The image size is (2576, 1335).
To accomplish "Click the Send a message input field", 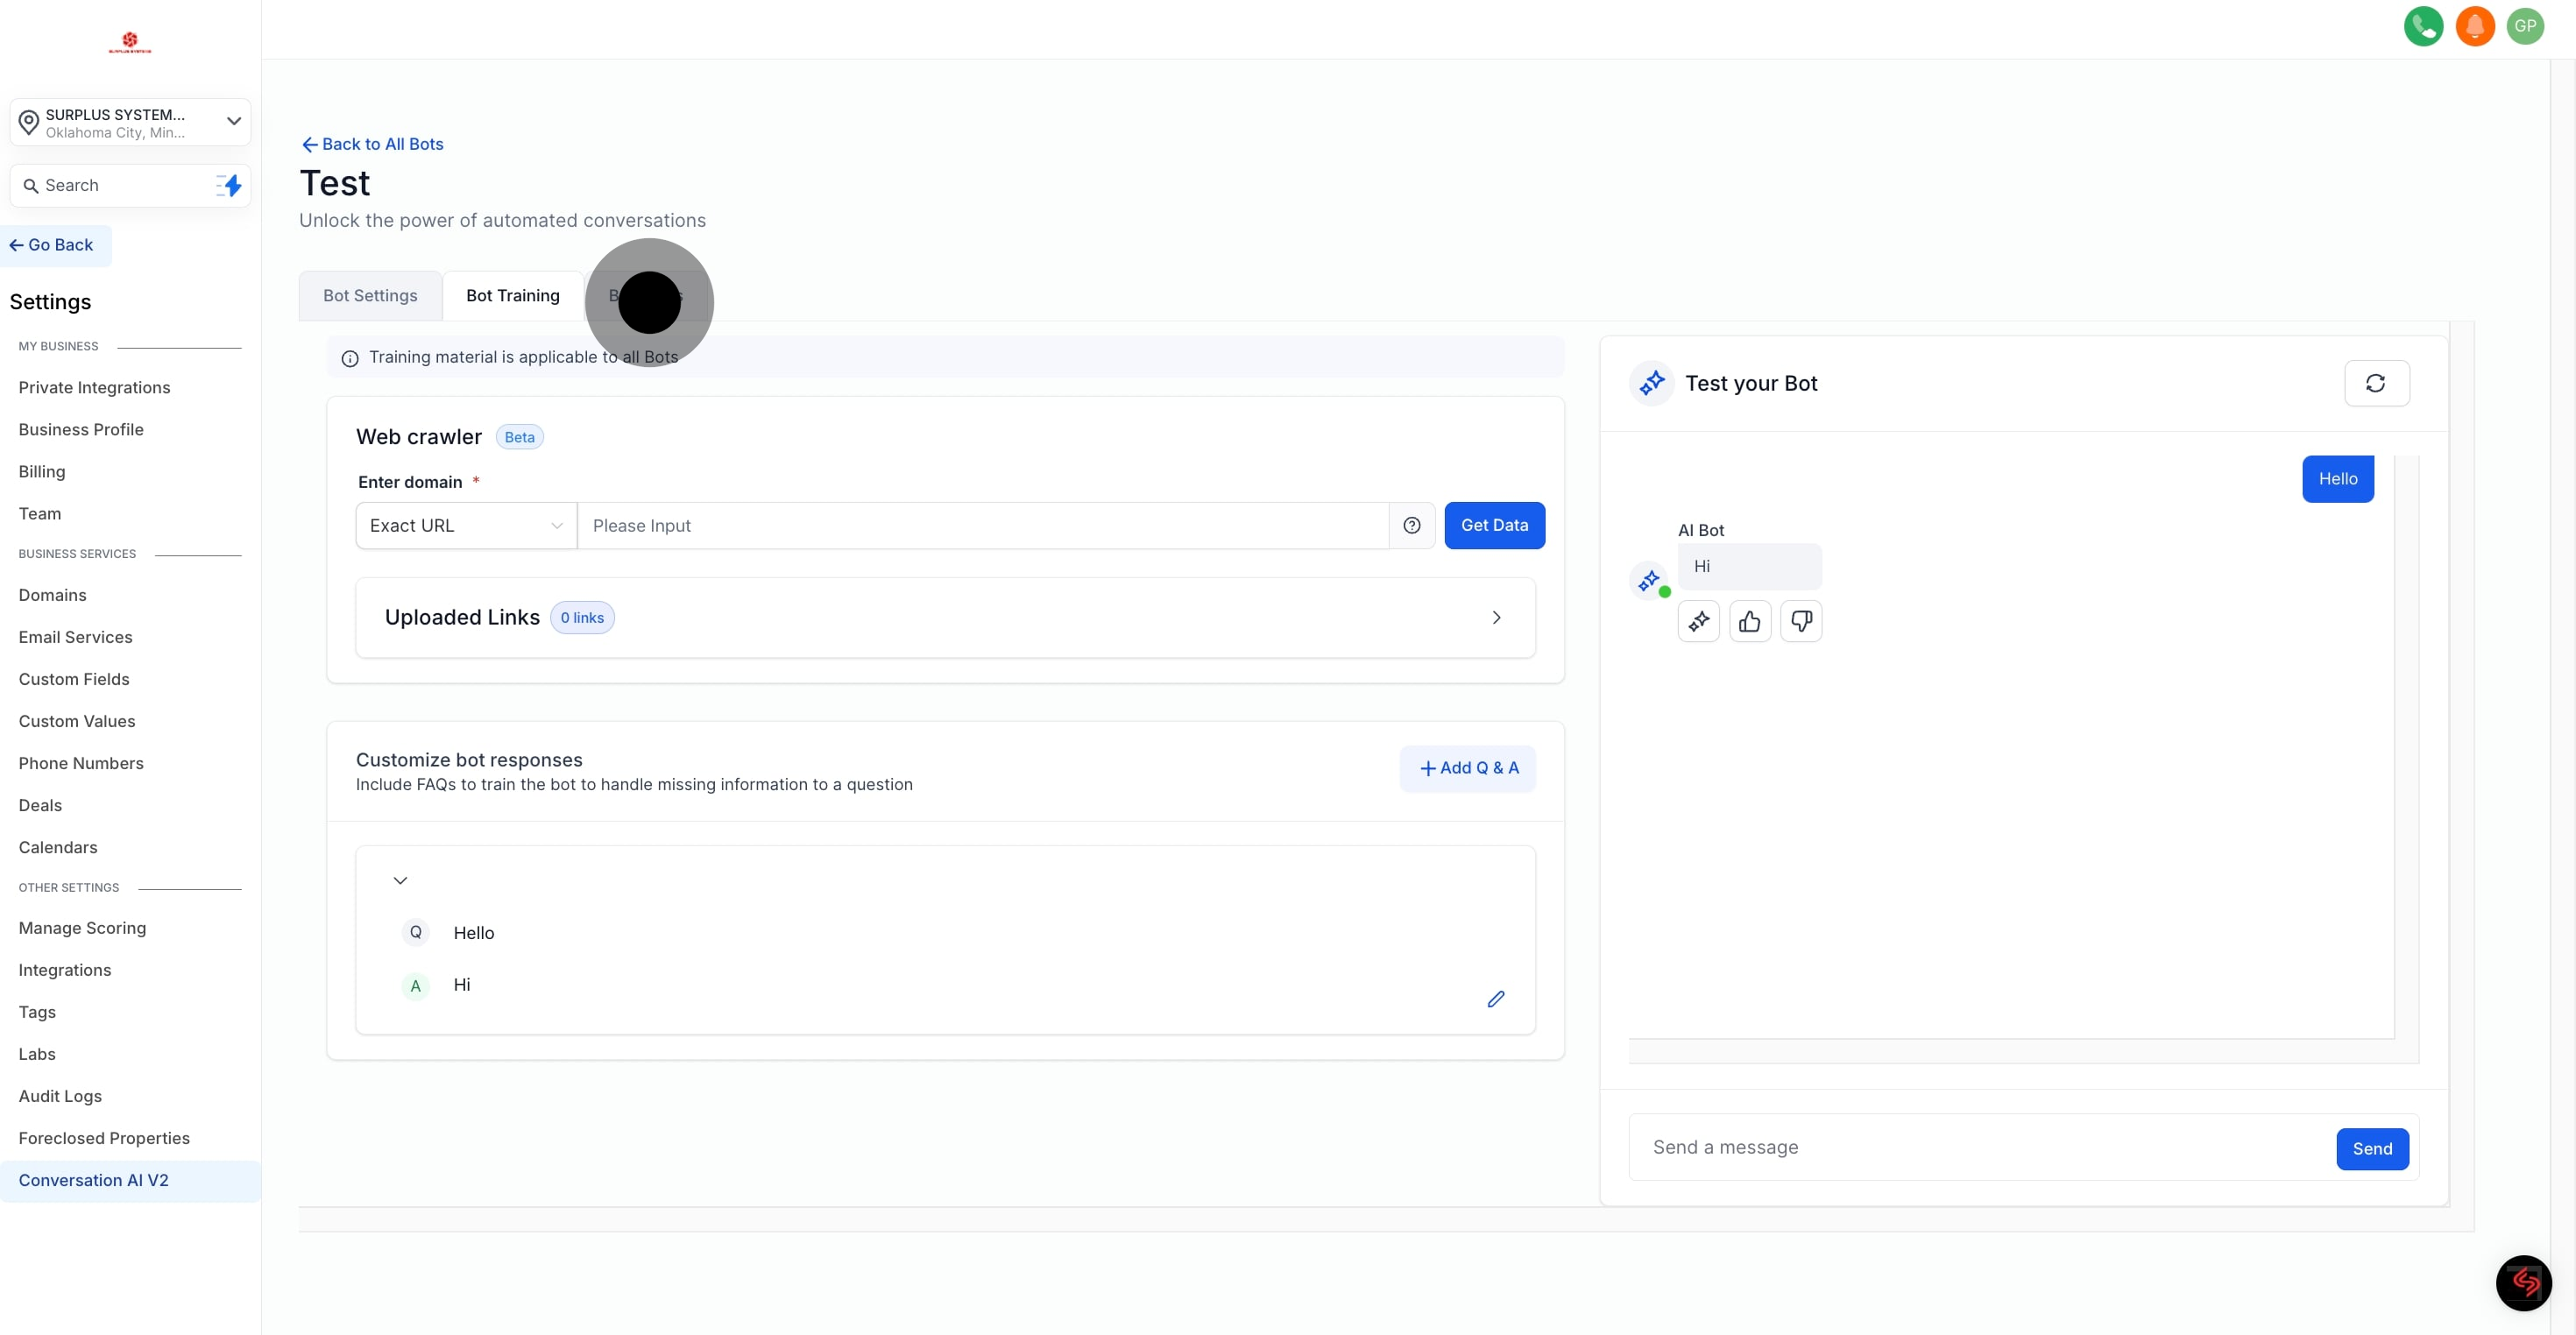I will [1980, 1147].
